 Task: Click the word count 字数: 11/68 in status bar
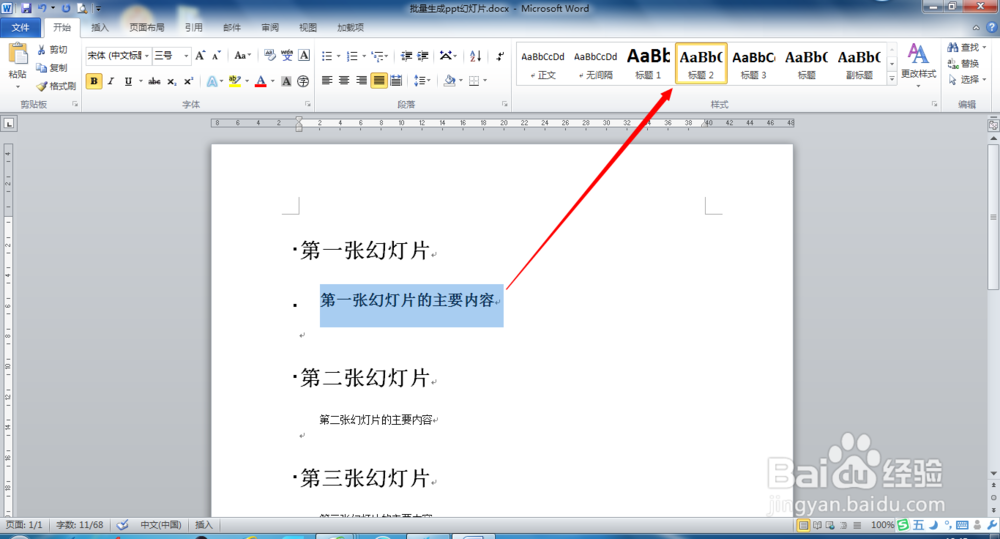pos(80,525)
